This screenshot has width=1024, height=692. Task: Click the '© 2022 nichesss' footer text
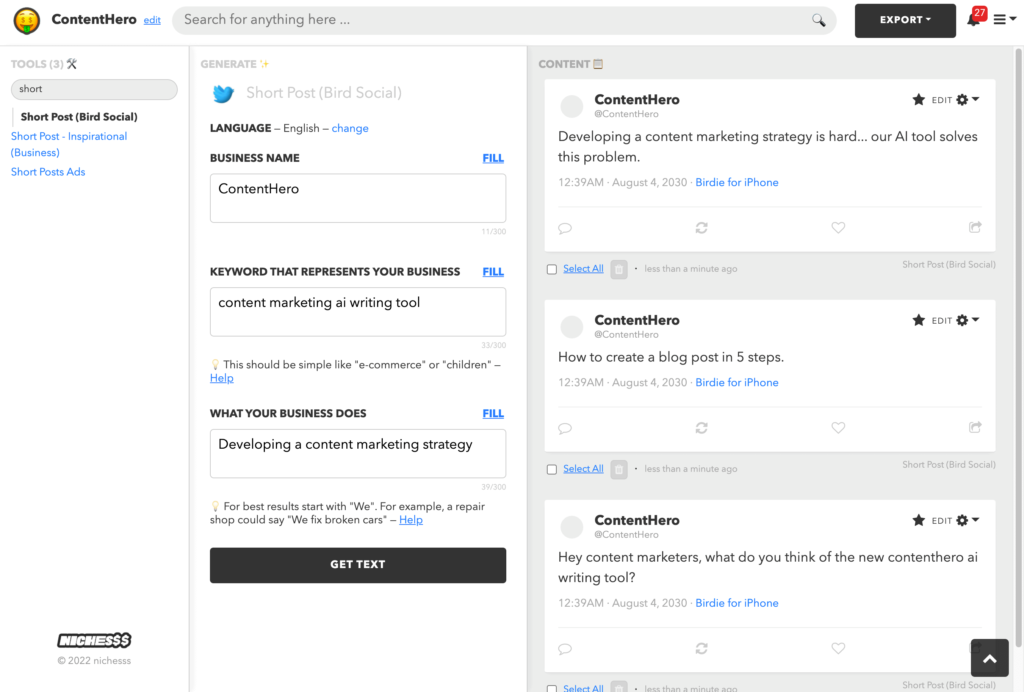pyautogui.click(x=94, y=661)
